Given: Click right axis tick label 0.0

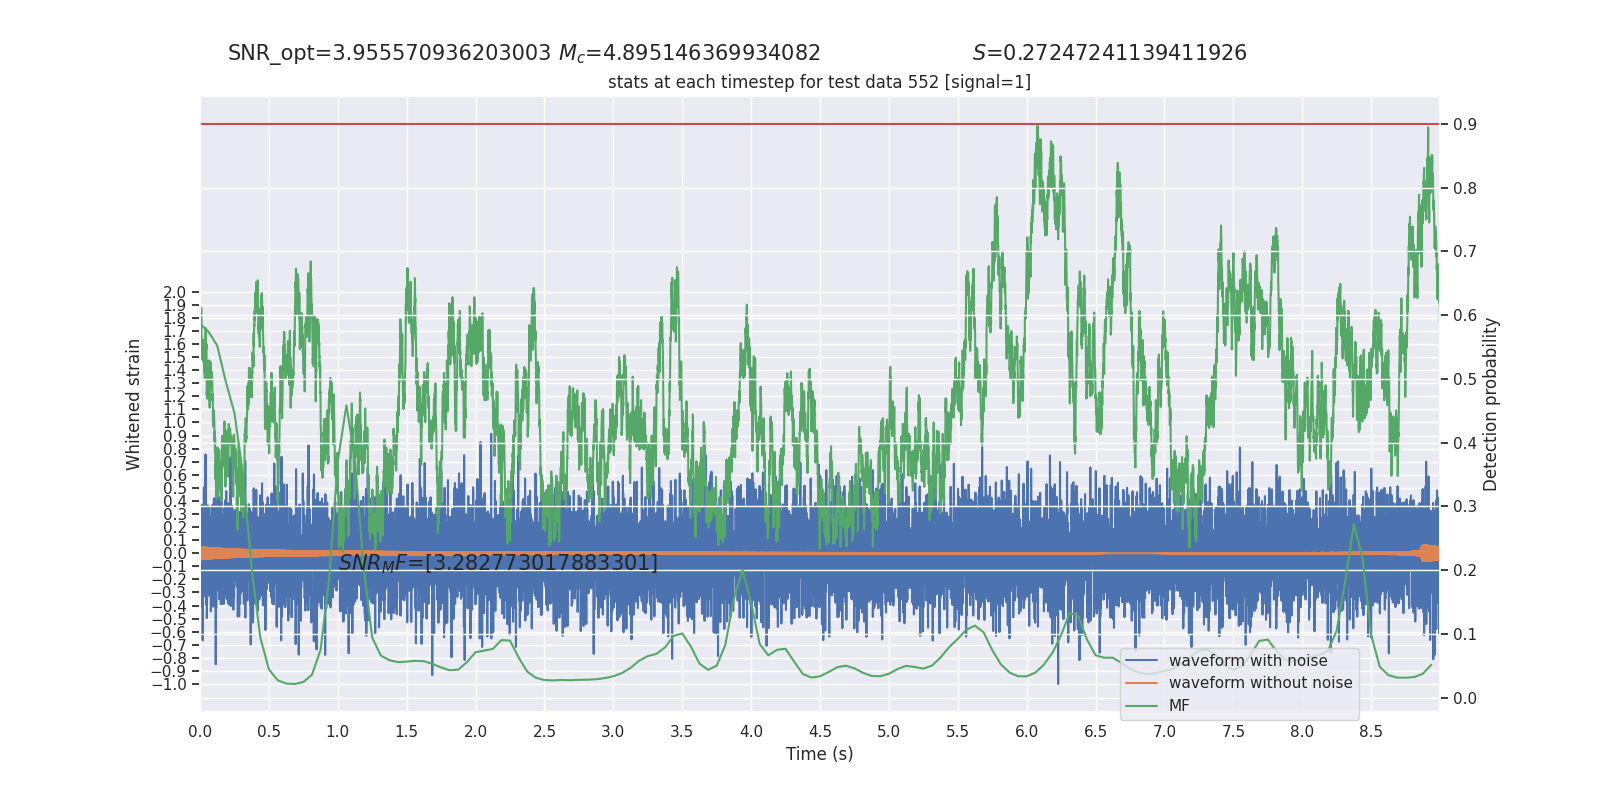Looking at the screenshot, I should tap(1465, 698).
